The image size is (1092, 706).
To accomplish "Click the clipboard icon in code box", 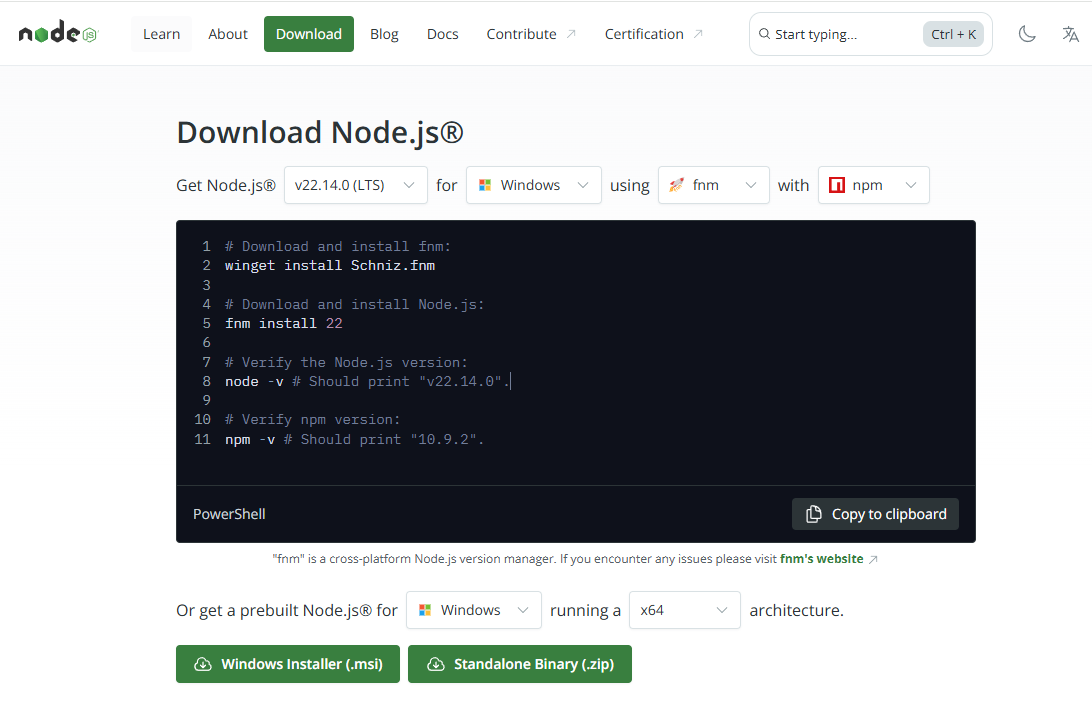I will coord(814,514).
